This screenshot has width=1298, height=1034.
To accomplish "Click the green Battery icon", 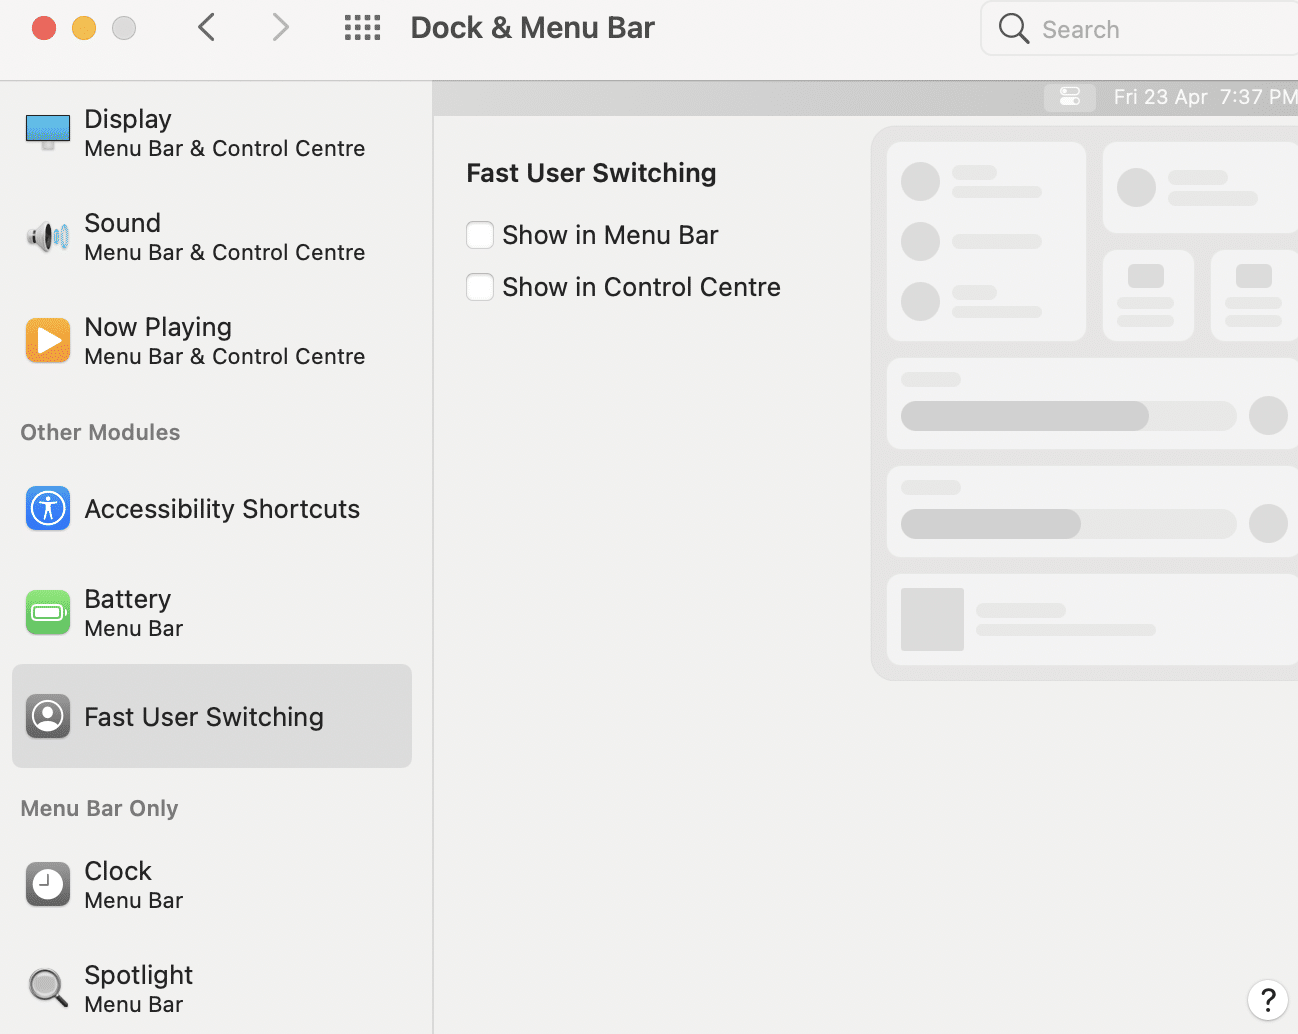I will [x=48, y=612].
